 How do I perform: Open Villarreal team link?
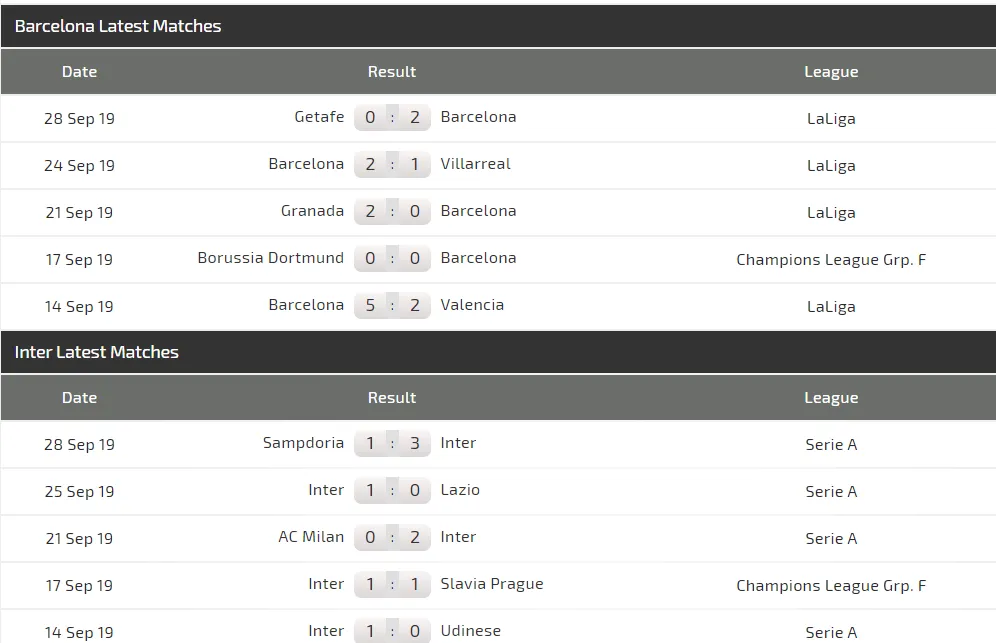pos(475,164)
